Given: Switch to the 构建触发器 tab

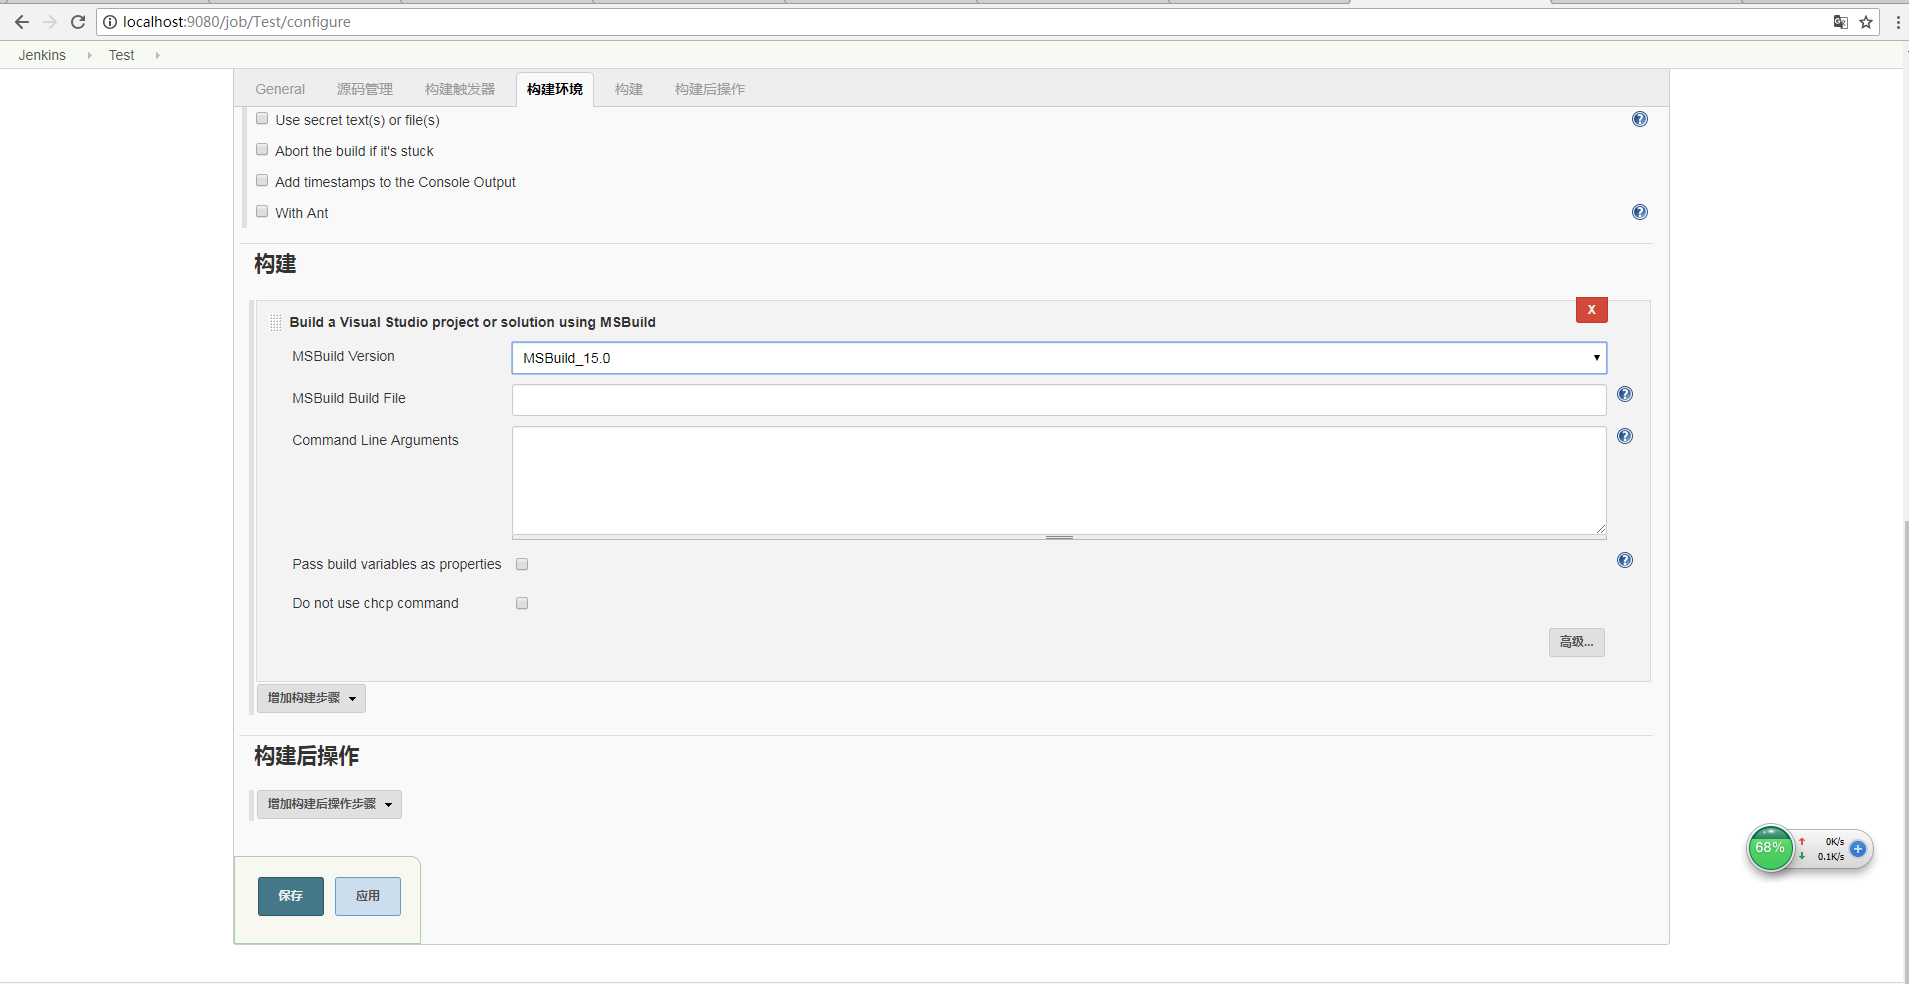Looking at the screenshot, I should point(460,89).
